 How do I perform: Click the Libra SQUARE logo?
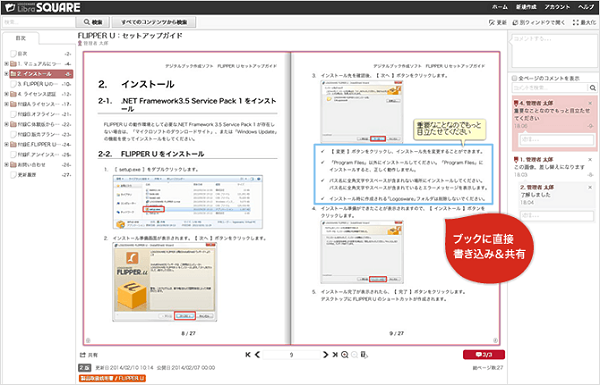pyautogui.click(x=43, y=7)
